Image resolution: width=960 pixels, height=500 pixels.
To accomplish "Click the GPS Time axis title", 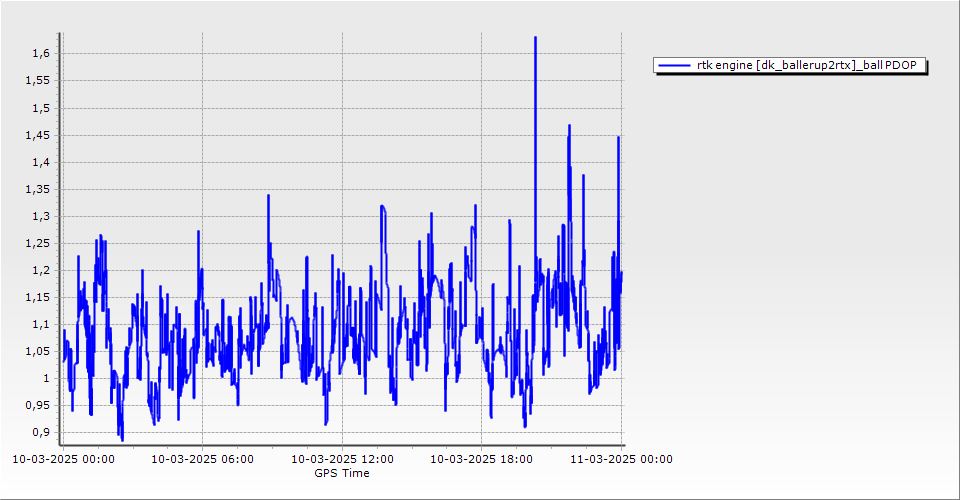I will [342, 473].
